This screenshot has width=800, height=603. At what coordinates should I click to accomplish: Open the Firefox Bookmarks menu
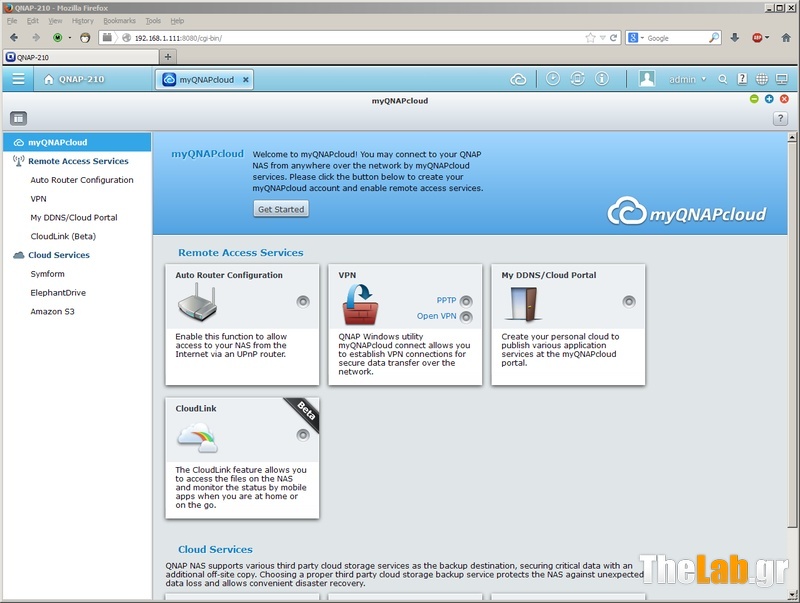pyautogui.click(x=119, y=21)
